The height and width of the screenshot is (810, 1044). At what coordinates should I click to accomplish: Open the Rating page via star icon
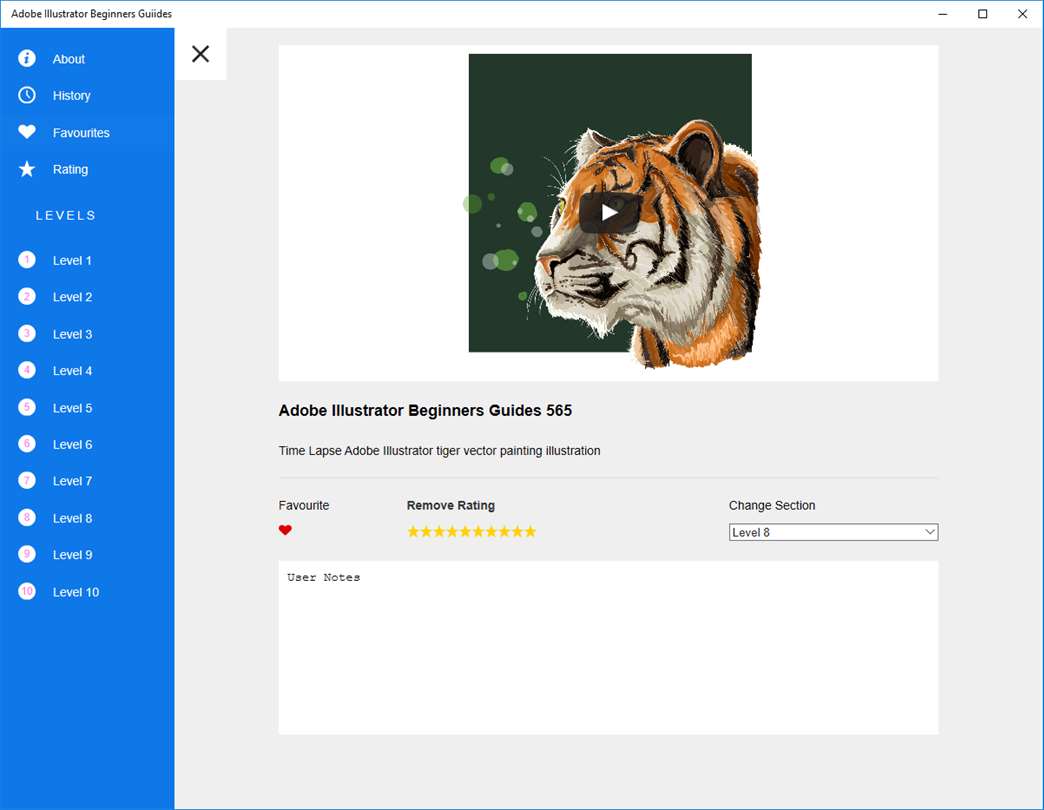[27, 169]
